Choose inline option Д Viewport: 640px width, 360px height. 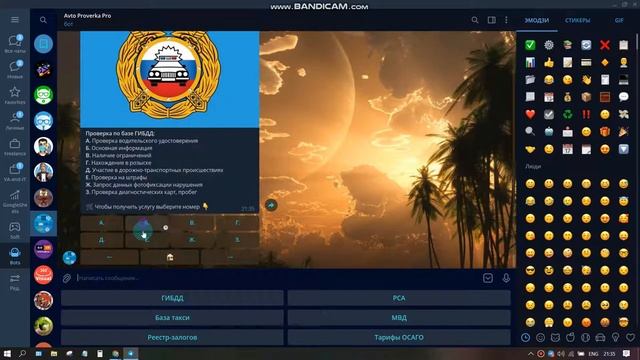pyautogui.click(x=102, y=240)
